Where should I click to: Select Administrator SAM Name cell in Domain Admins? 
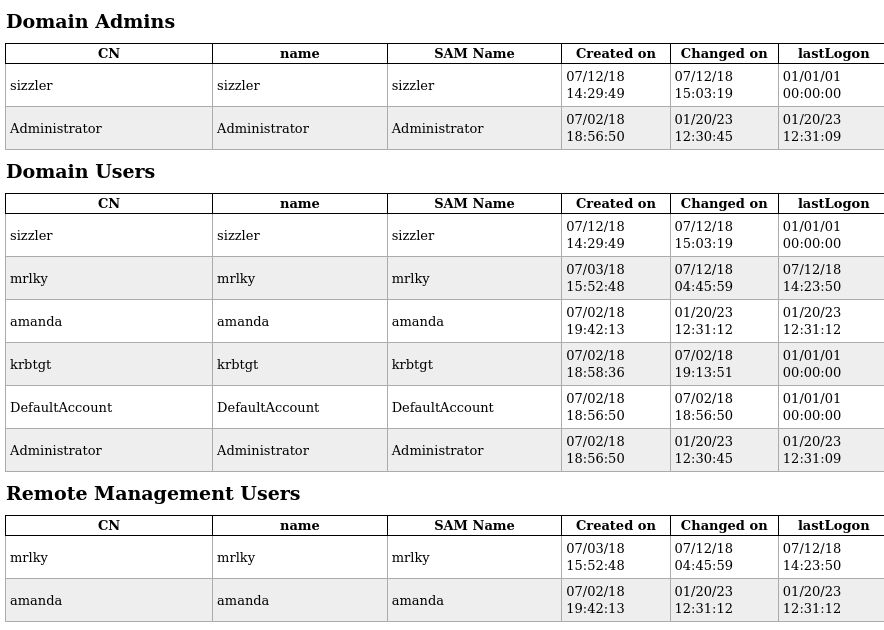(437, 129)
